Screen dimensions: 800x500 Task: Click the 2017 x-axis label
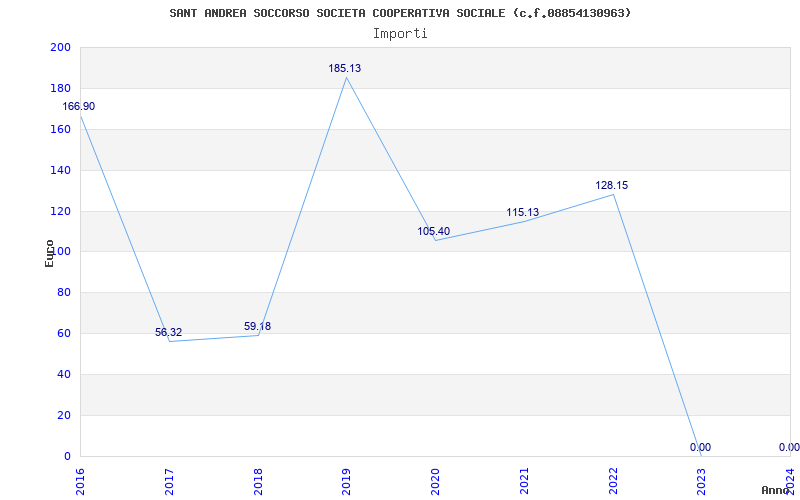169,481
